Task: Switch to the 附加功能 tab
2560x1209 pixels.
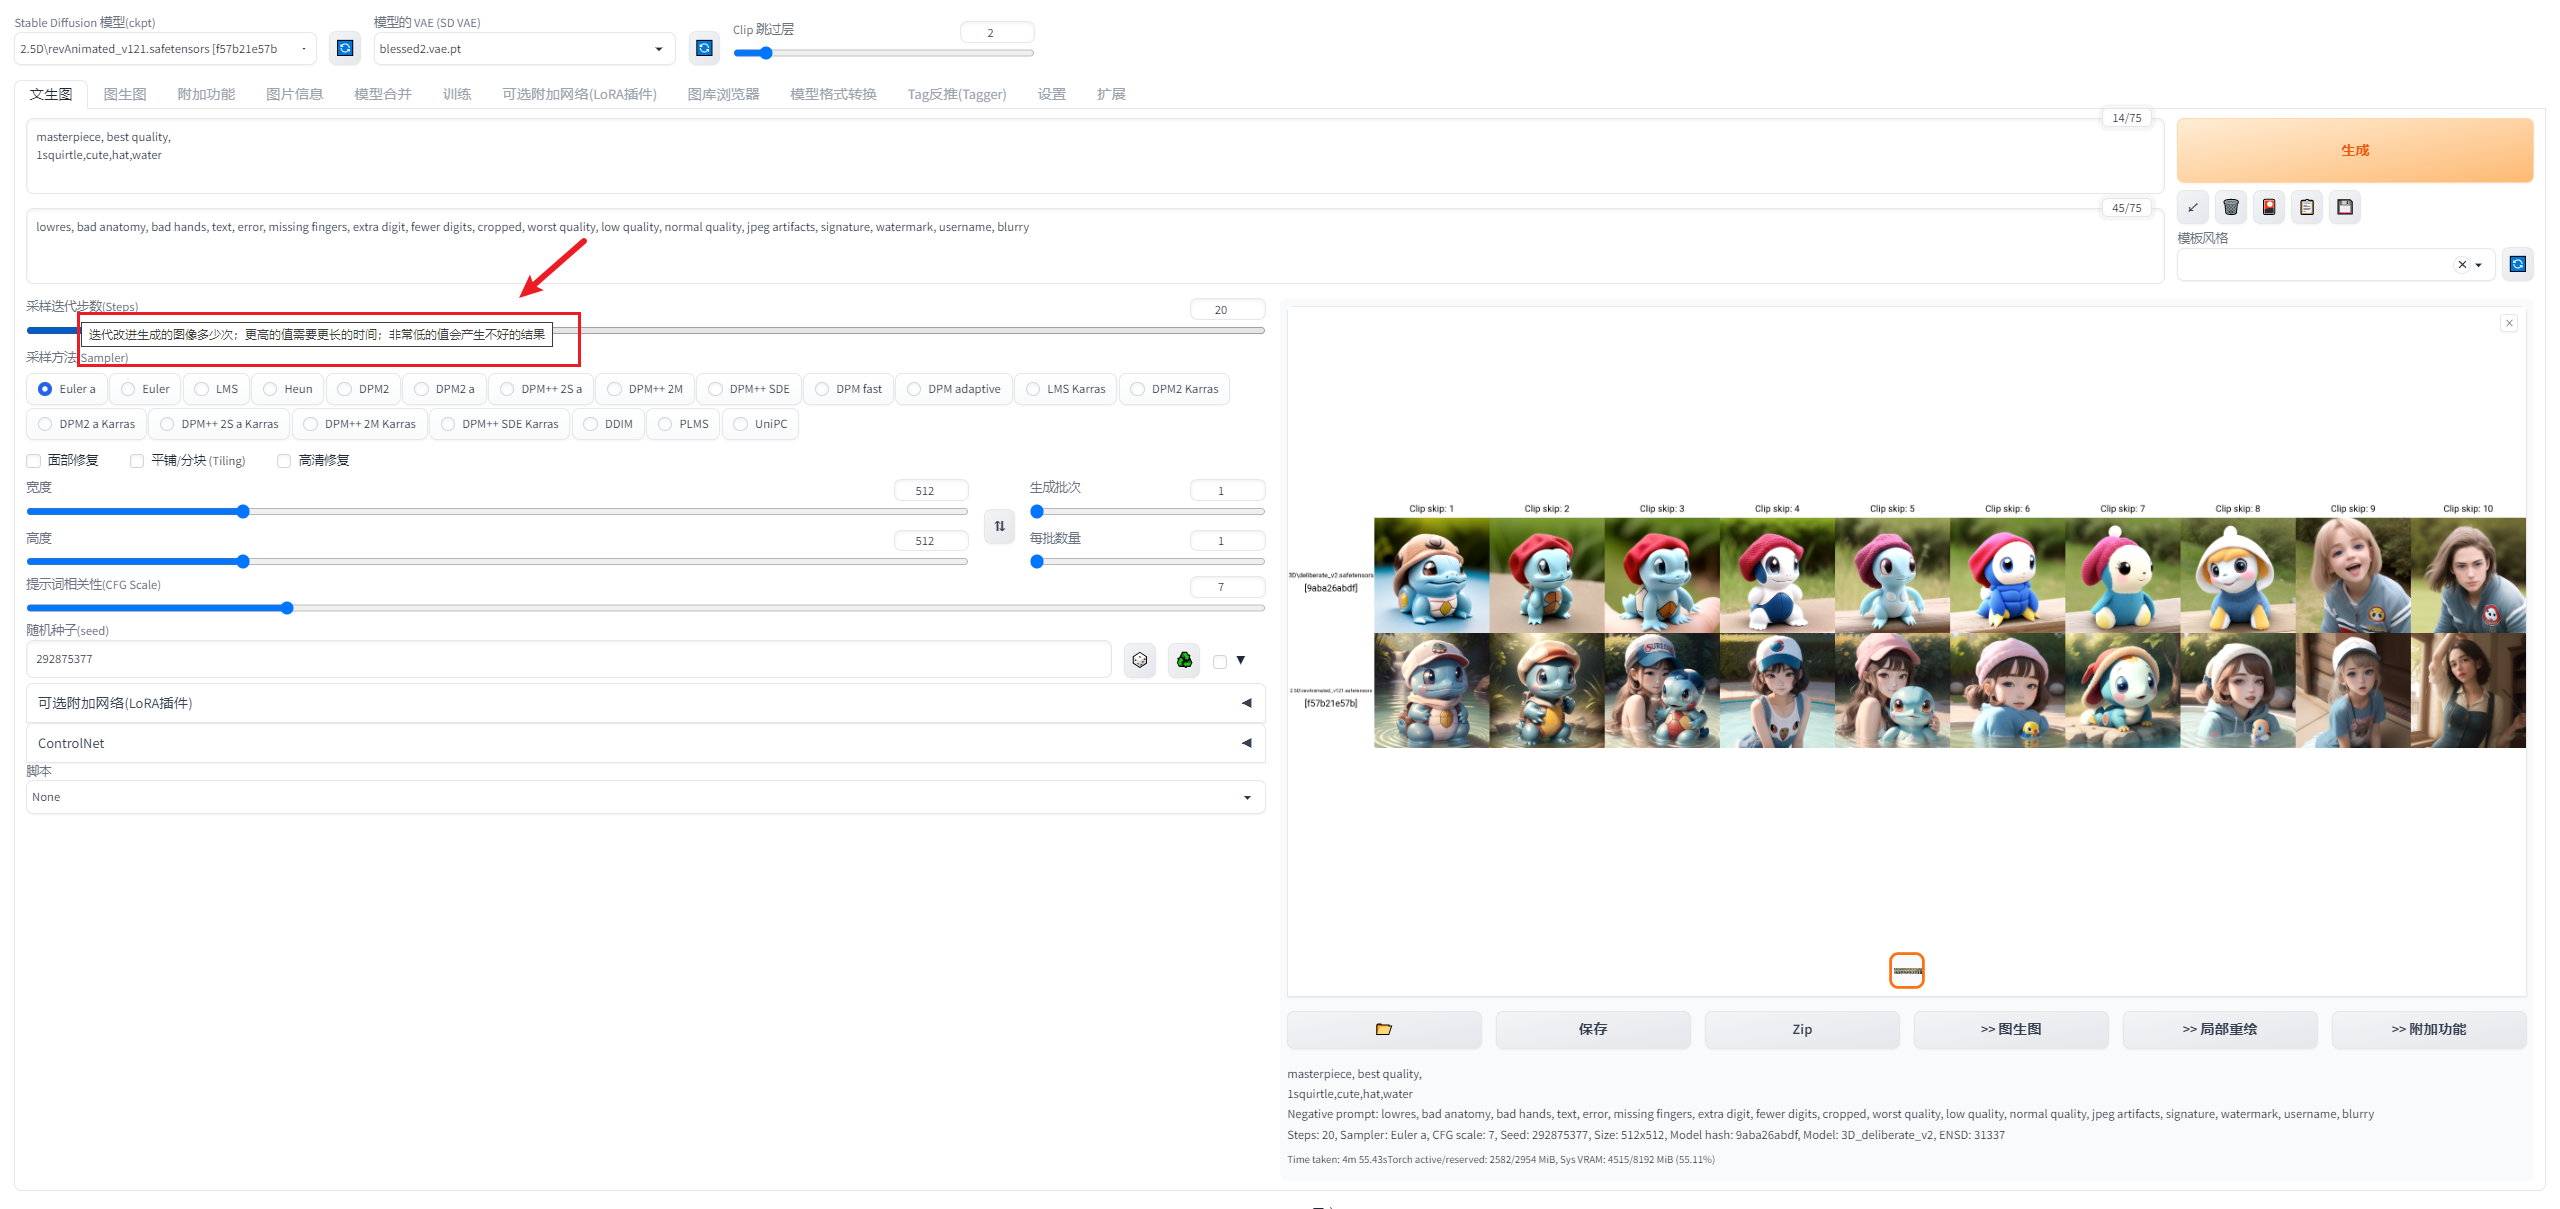Action: tap(206, 94)
